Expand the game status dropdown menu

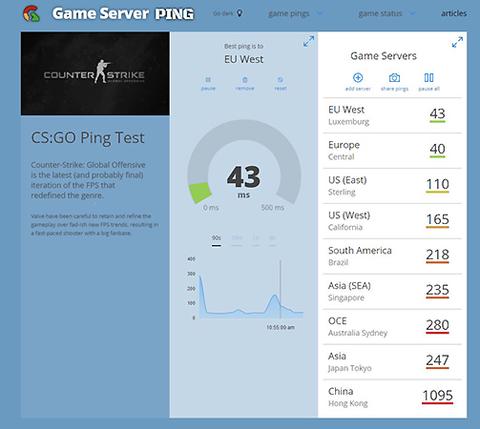tap(387, 14)
